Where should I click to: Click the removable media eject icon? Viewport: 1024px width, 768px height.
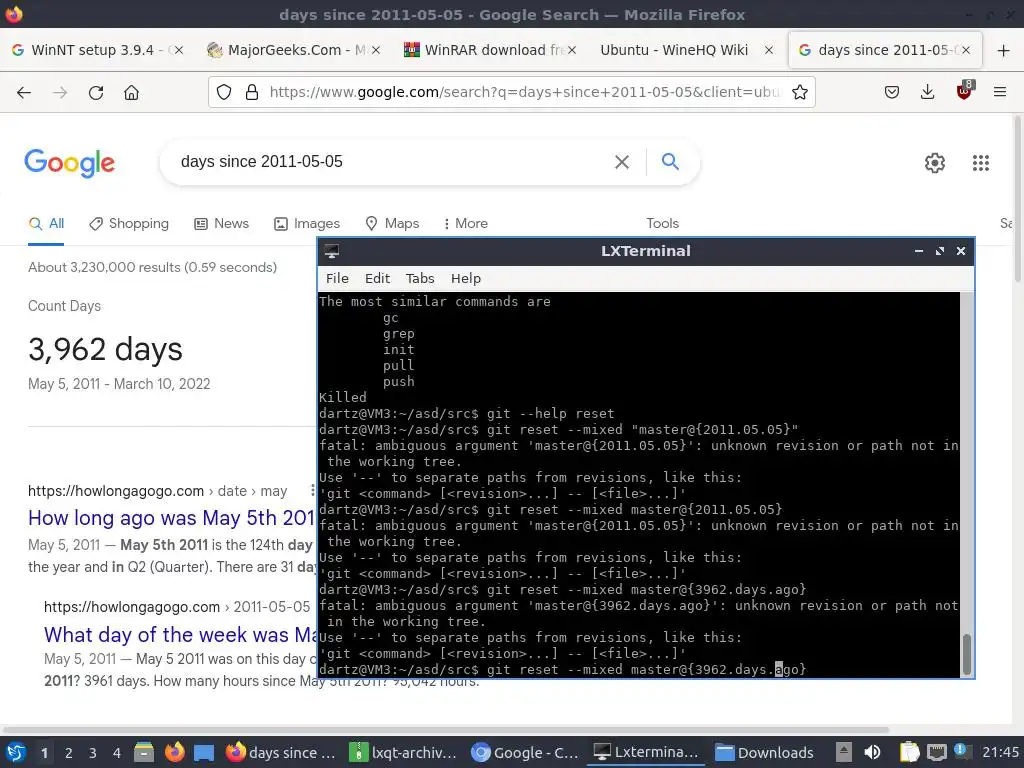click(844, 752)
